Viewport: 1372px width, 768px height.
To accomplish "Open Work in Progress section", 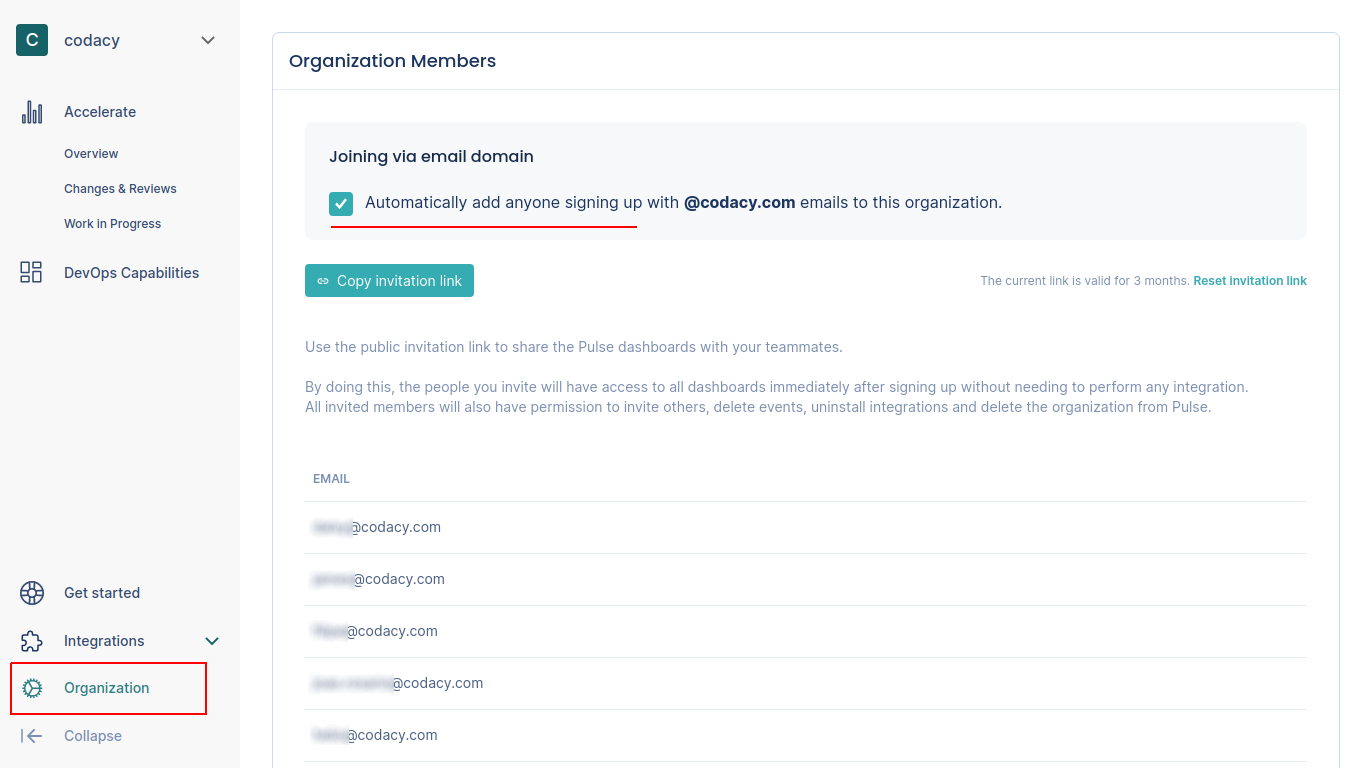I will (x=112, y=224).
